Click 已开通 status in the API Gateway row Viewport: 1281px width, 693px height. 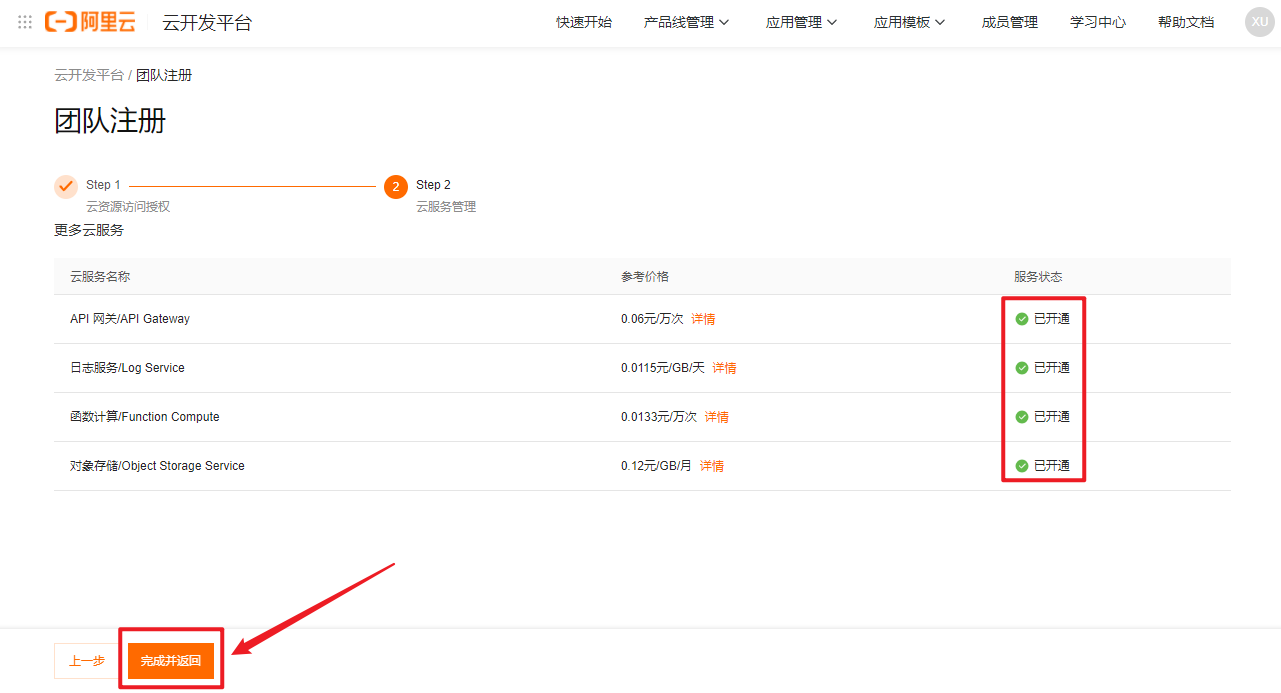1052,319
